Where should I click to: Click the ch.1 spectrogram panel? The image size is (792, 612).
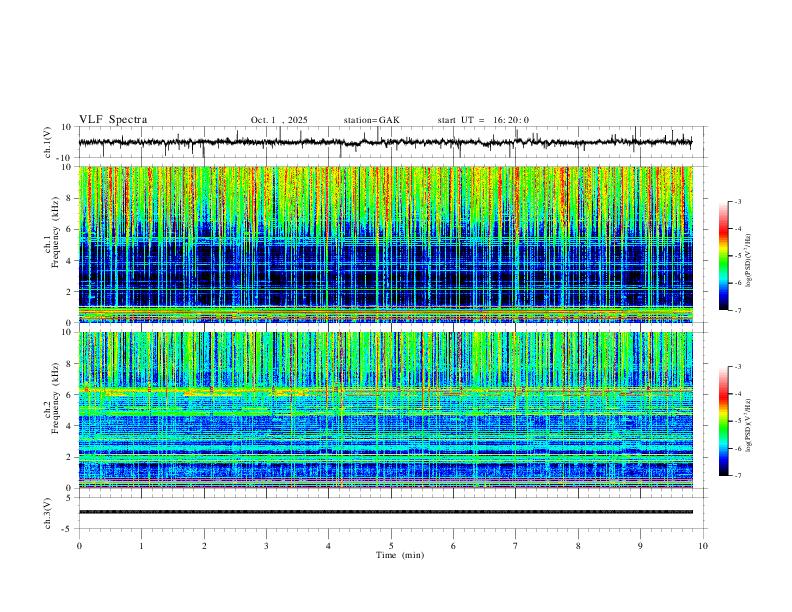point(385,244)
